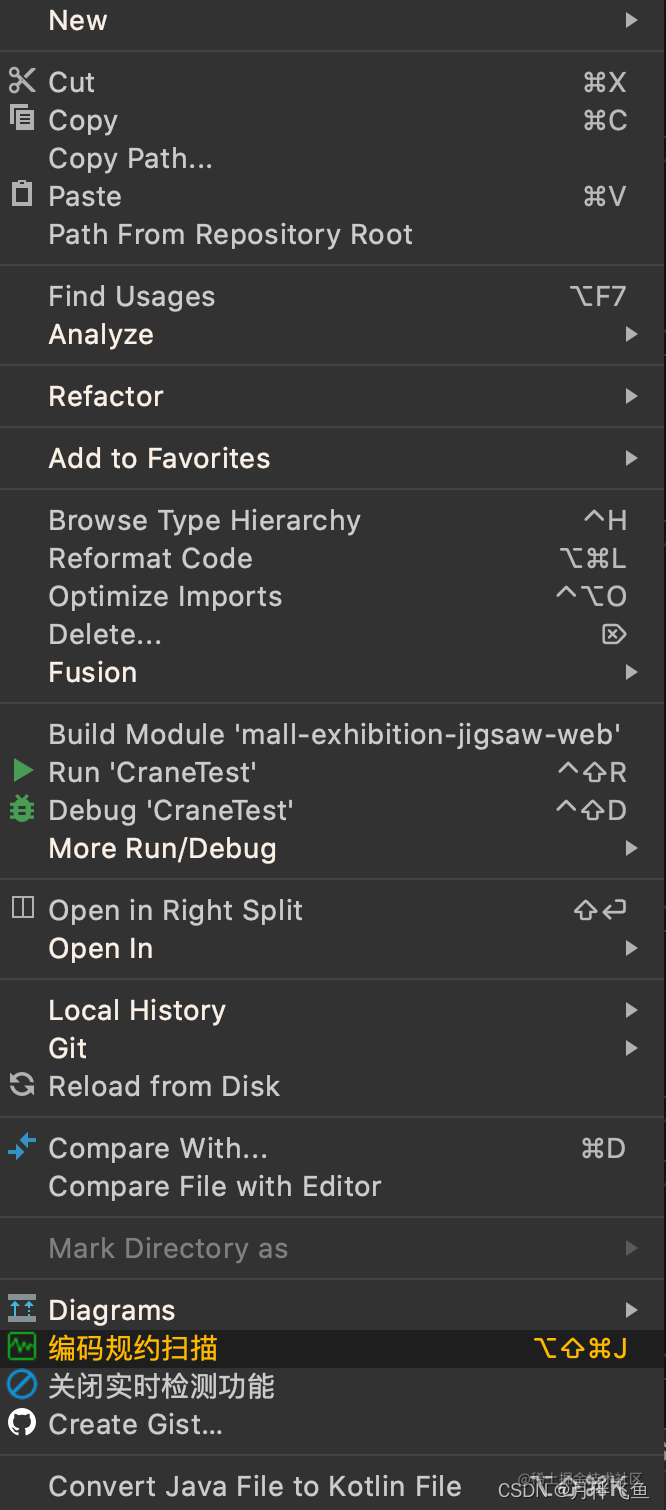Open the Git submenu arrow
666x1510 pixels.
click(x=631, y=1048)
